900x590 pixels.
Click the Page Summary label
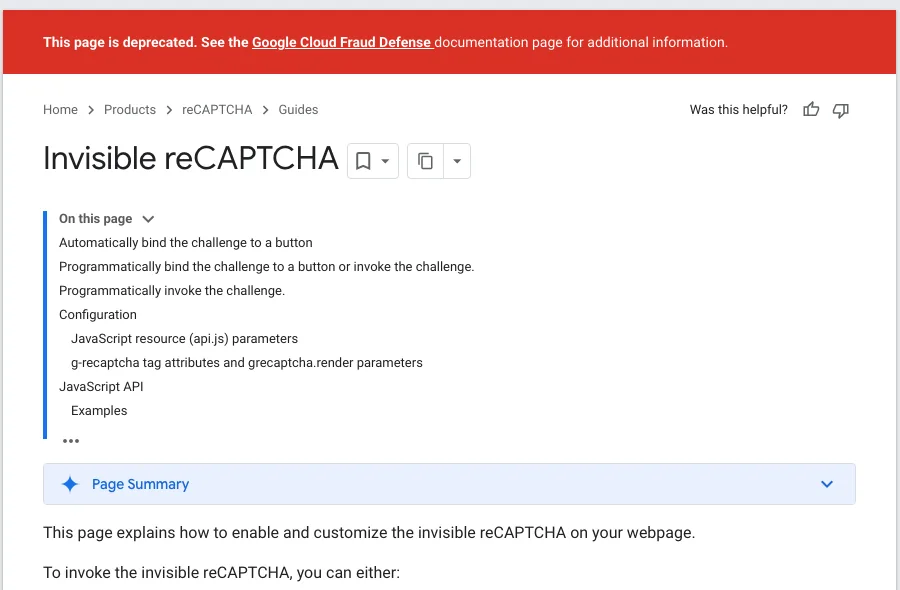(x=140, y=484)
